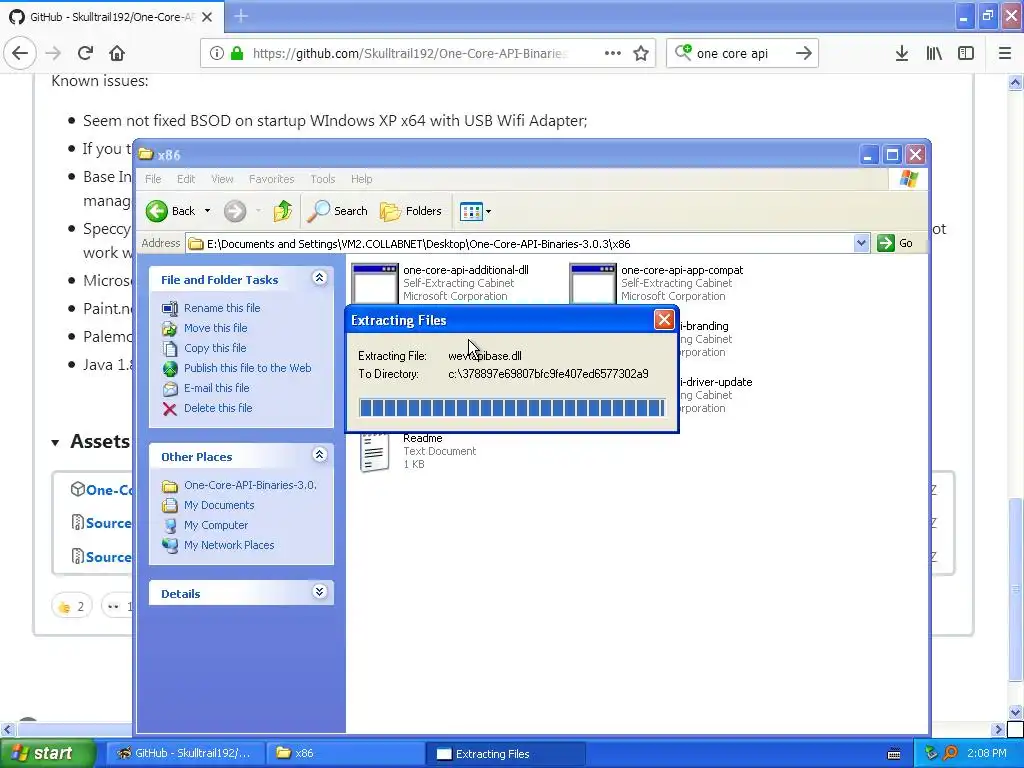This screenshot has height=768, width=1024.
Task: Select one-core-api-app-compat file icon
Action: pyautogui.click(x=593, y=283)
